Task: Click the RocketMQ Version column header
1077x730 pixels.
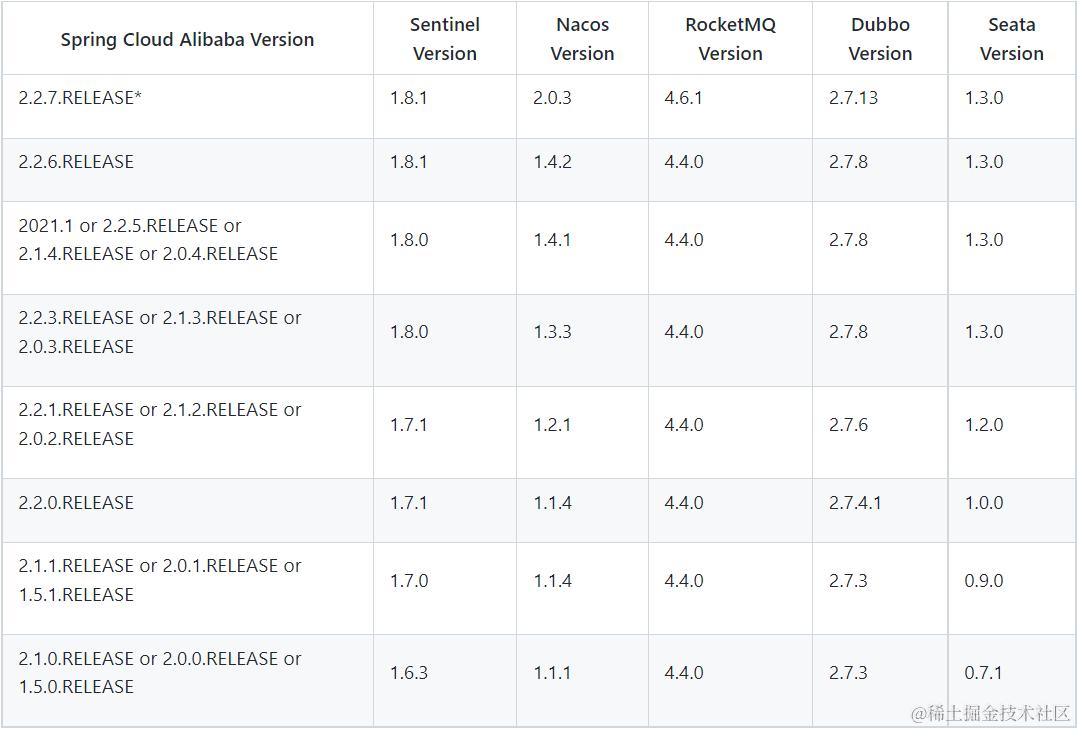Action: 730,39
